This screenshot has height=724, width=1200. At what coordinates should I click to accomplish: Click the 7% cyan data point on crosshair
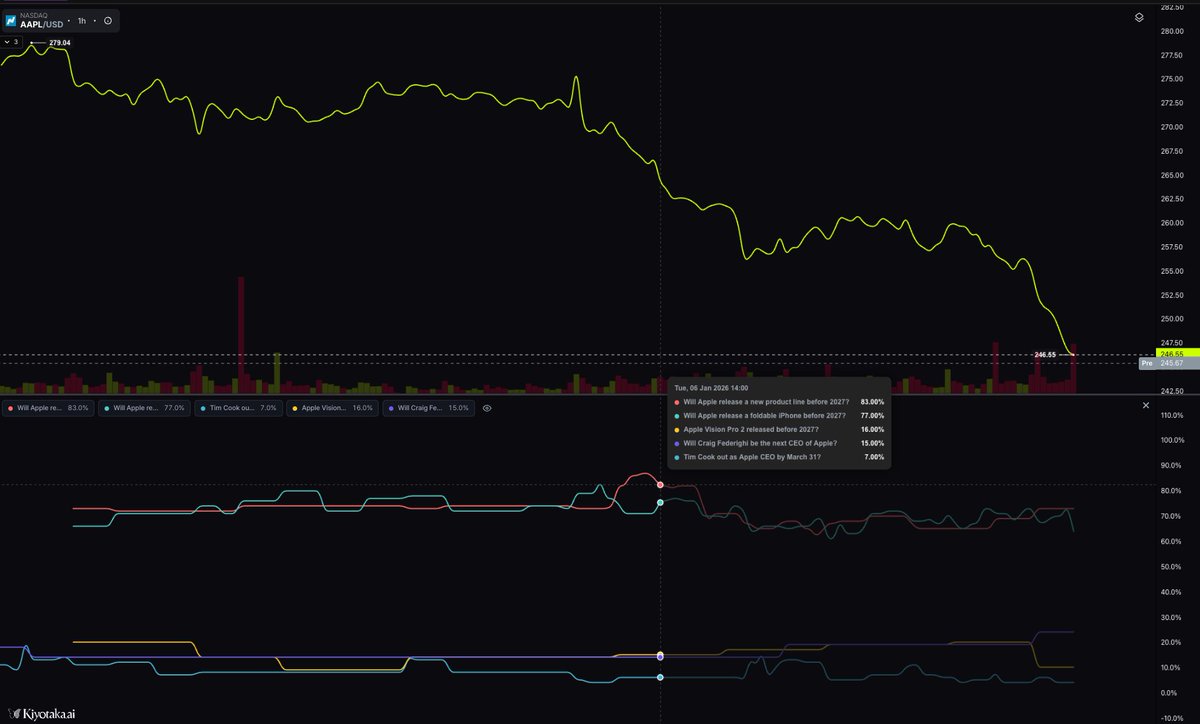660,677
